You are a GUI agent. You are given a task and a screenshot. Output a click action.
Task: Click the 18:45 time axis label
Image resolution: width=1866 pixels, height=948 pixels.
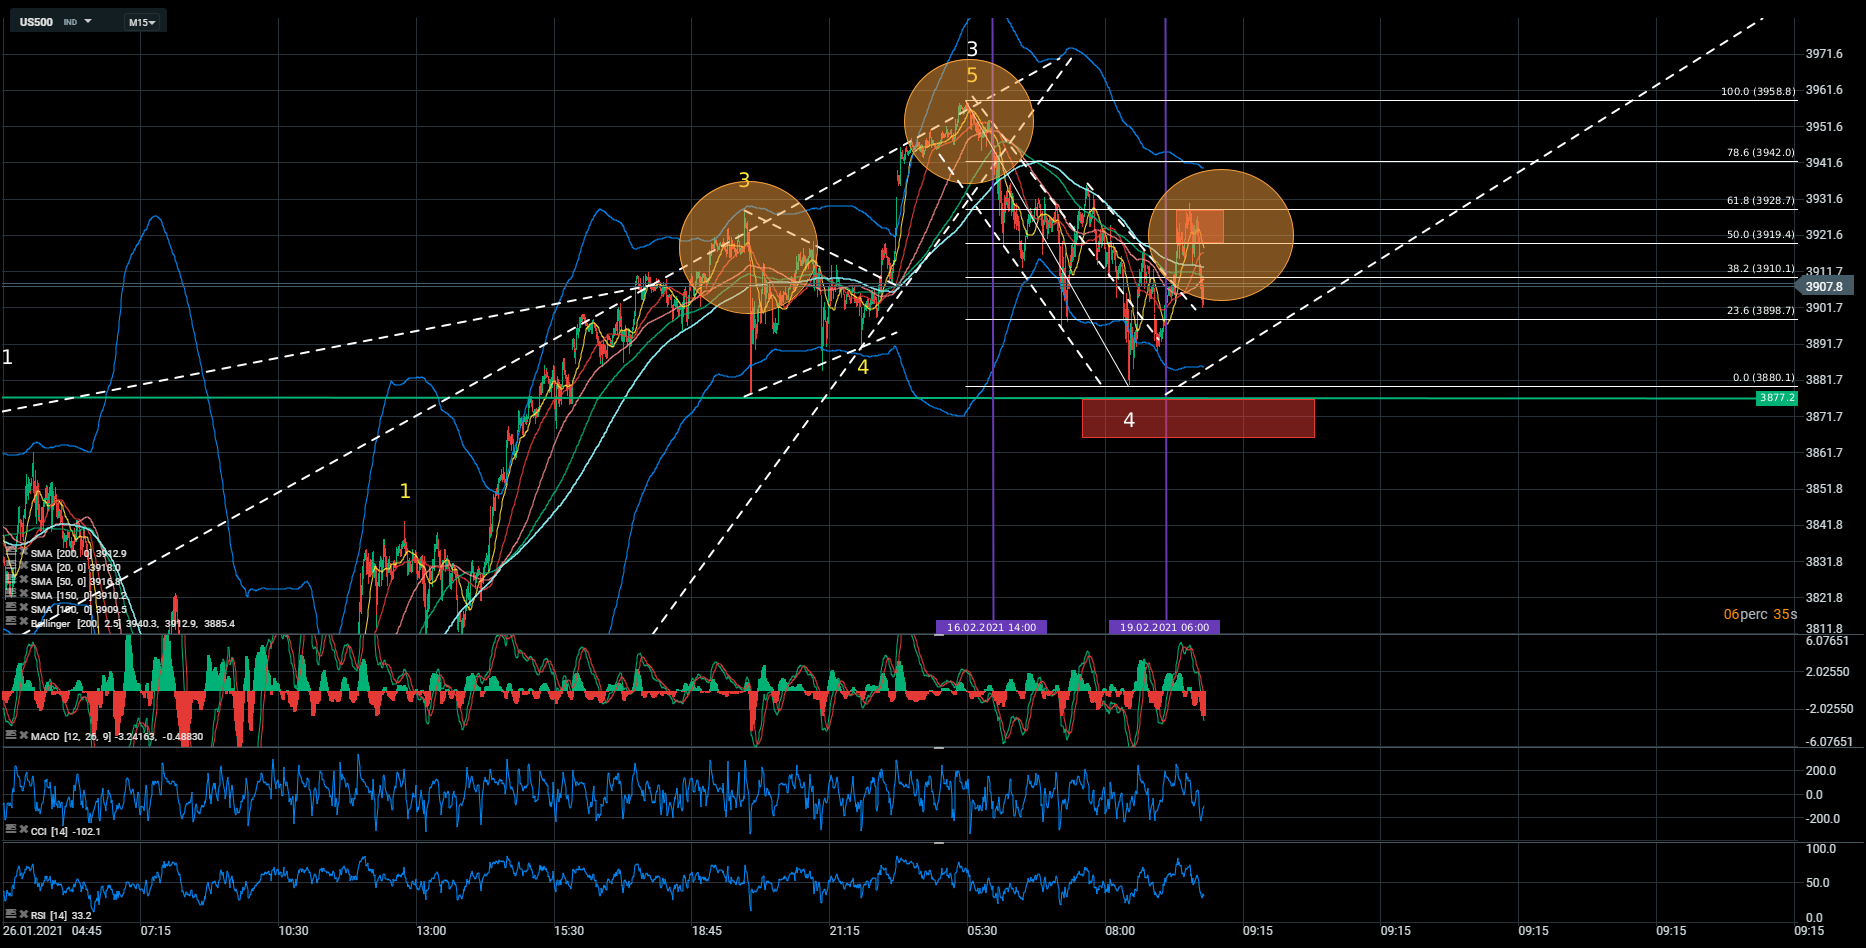[707, 931]
